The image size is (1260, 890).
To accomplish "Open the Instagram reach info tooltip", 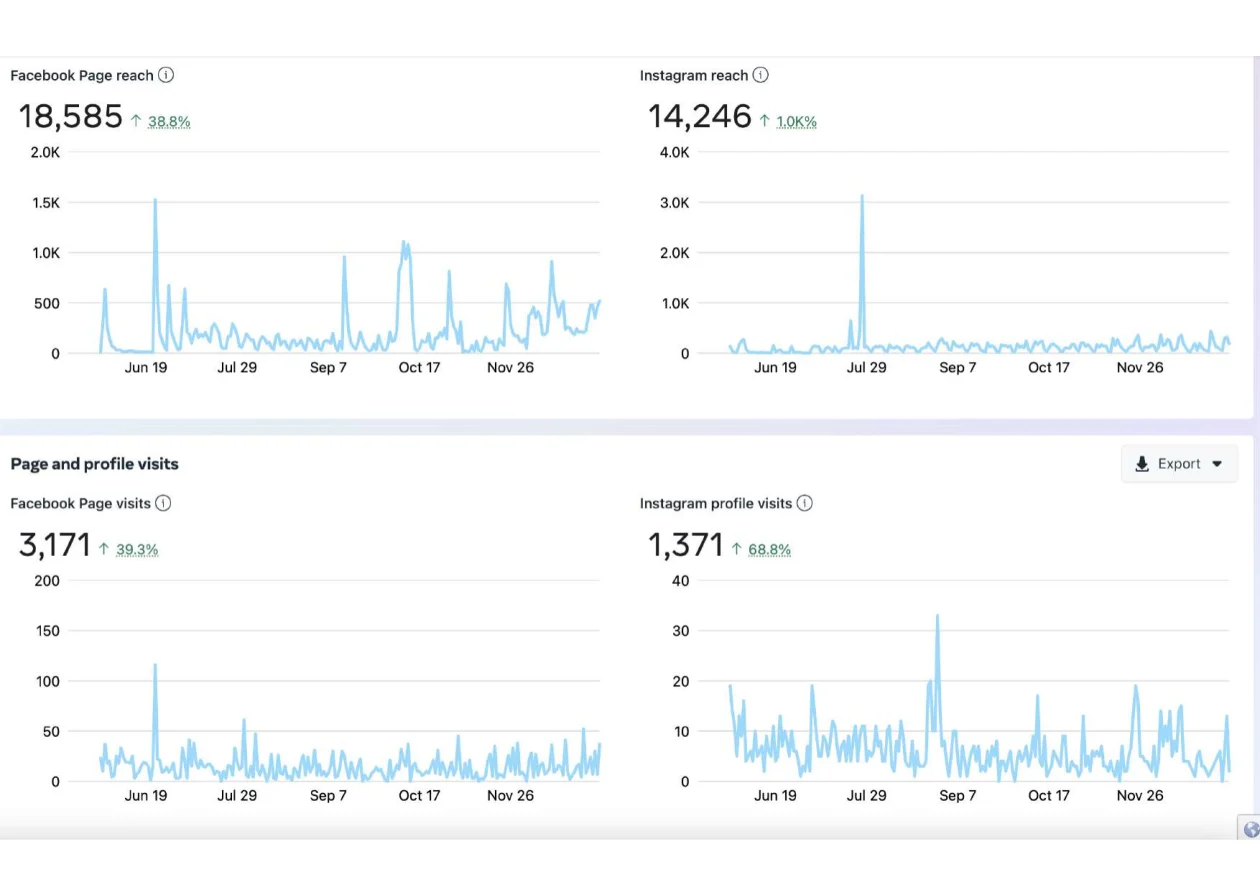I will coord(761,74).
